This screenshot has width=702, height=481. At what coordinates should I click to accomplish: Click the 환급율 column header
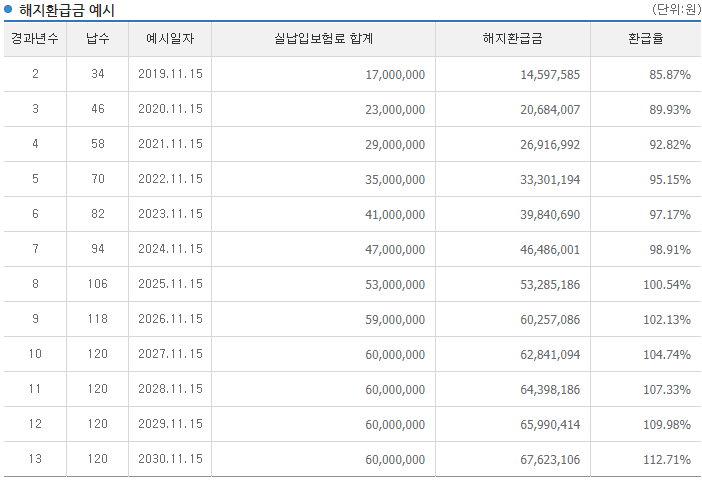point(645,40)
